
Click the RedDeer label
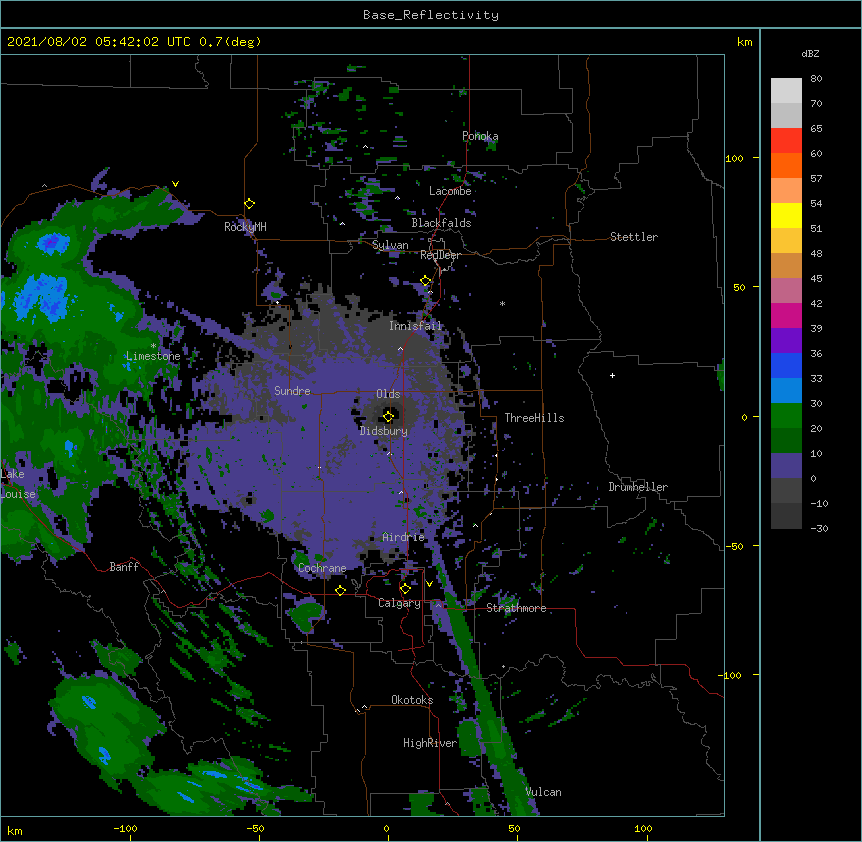(440, 256)
